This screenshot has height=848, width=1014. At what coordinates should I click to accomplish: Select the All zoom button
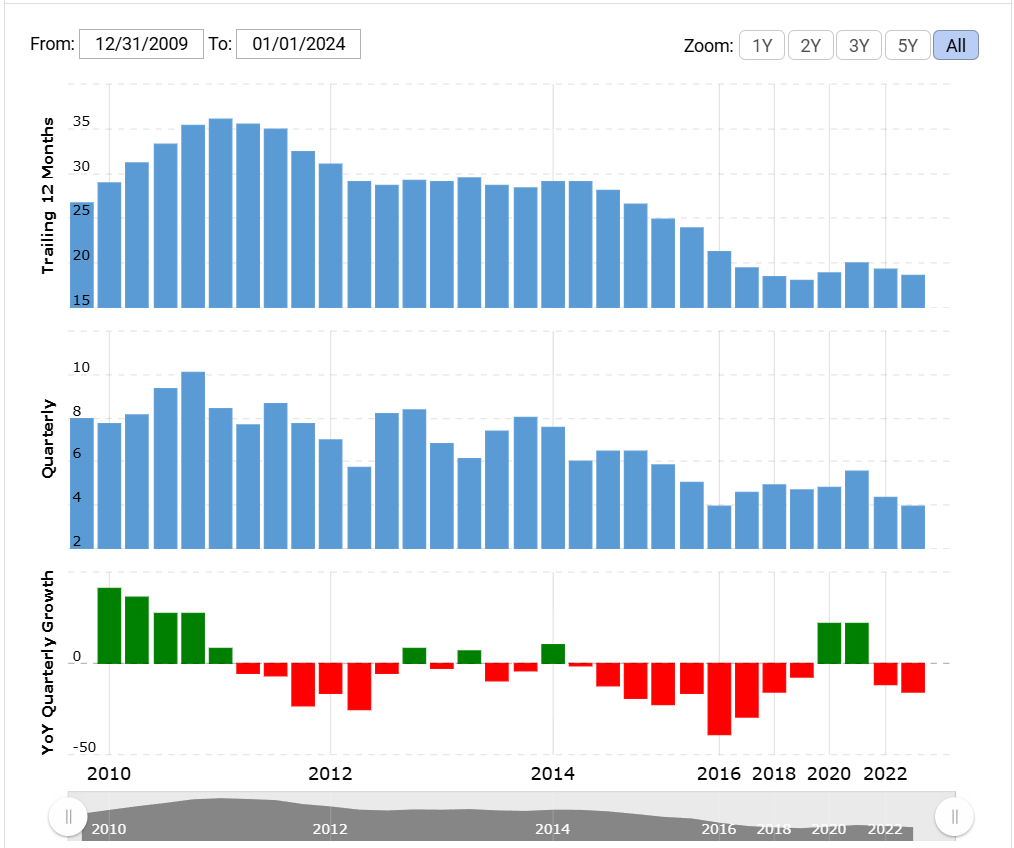[x=955, y=45]
